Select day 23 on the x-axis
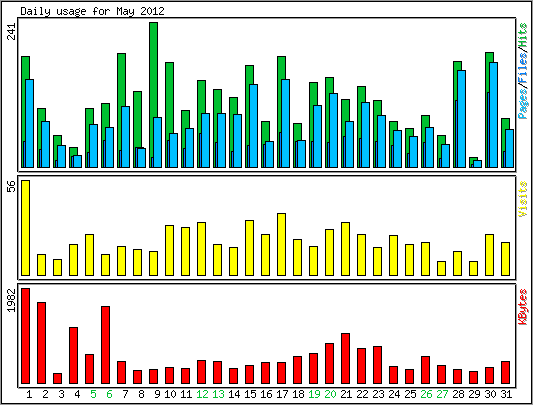Image resolution: width=533 pixels, height=405 pixels. point(378,394)
